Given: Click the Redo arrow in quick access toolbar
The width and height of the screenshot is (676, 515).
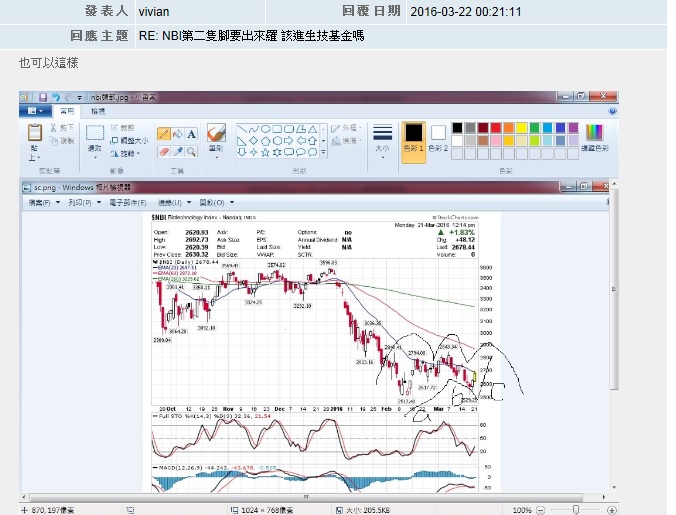Looking at the screenshot, I should pyautogui.click(x=68, y=97).
